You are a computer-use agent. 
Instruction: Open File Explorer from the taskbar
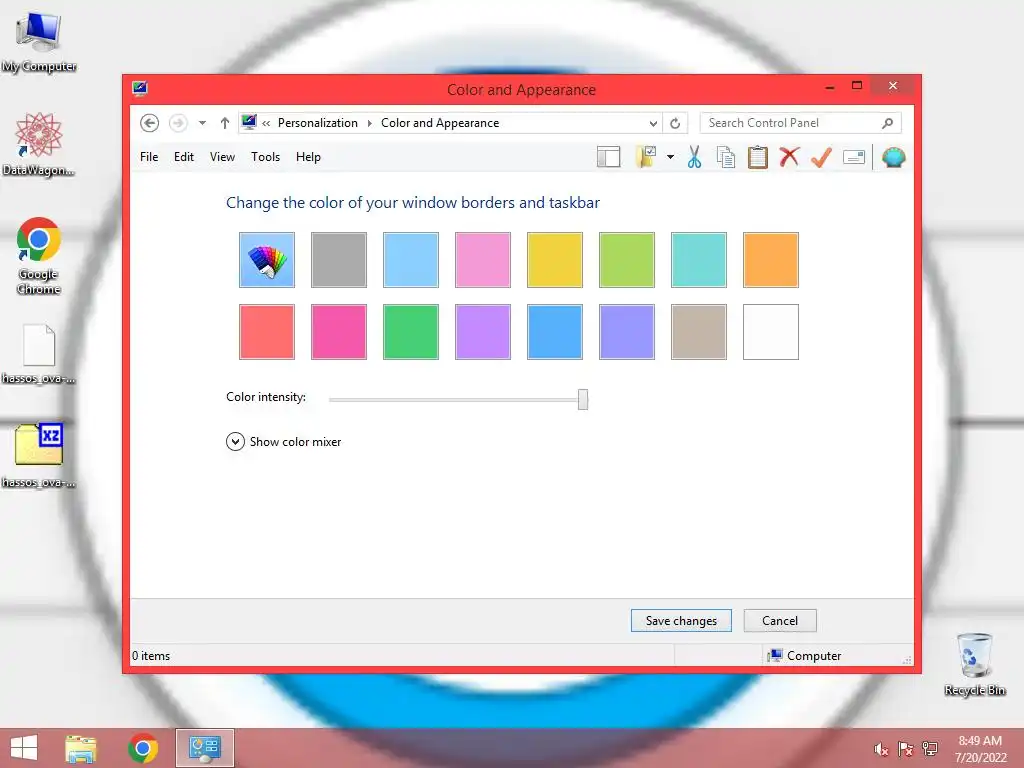tap(81, 748)
